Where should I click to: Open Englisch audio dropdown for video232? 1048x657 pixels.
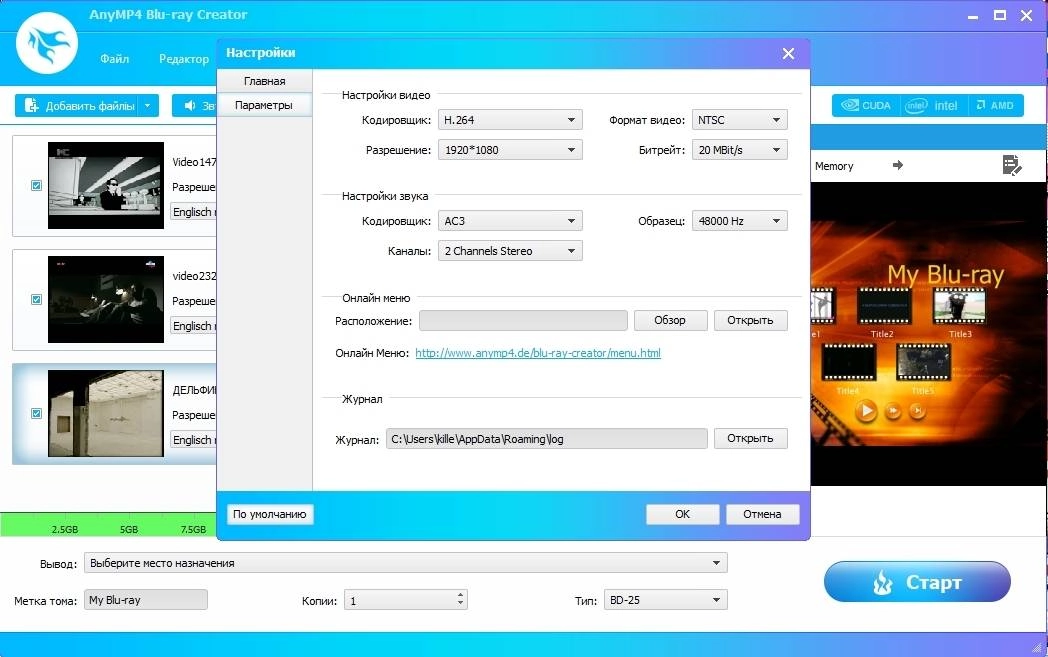coord(194,326)
